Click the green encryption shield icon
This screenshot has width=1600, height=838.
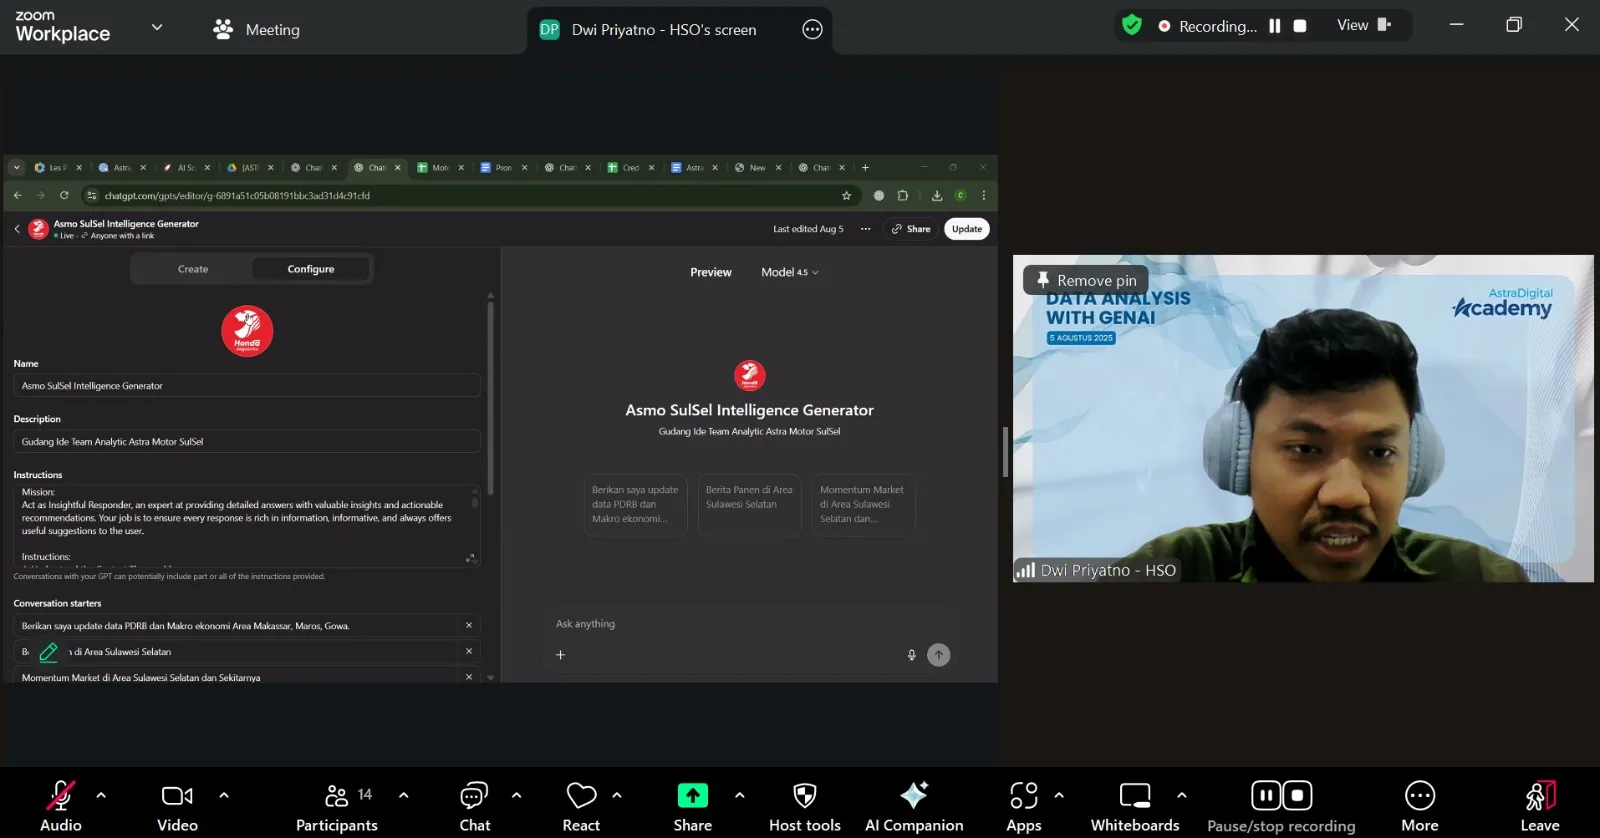[1132, 25]
